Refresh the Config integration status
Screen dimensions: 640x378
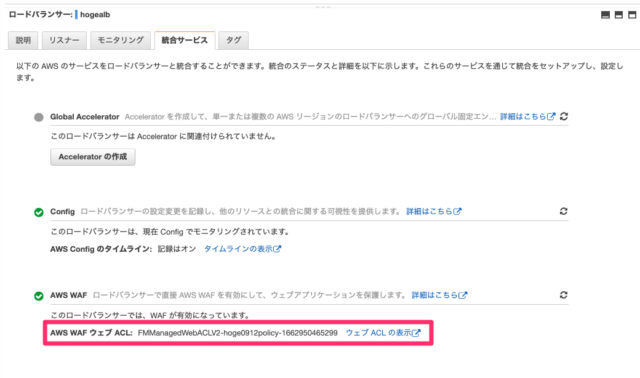[x=564, y=211]
